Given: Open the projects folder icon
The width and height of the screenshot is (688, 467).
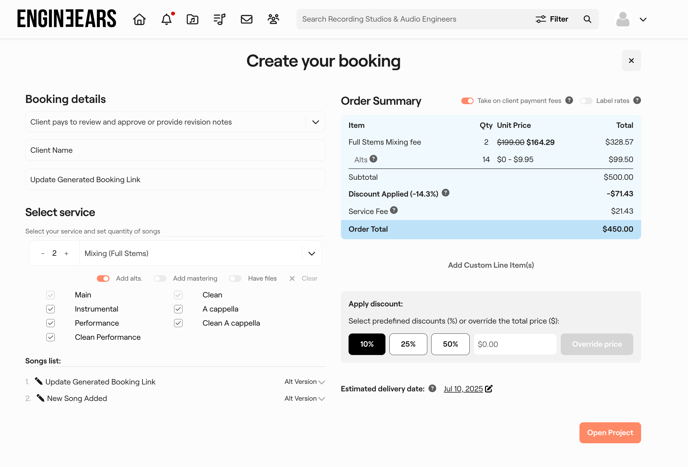Looking at the screenshot, I should [x=193, y=19].
